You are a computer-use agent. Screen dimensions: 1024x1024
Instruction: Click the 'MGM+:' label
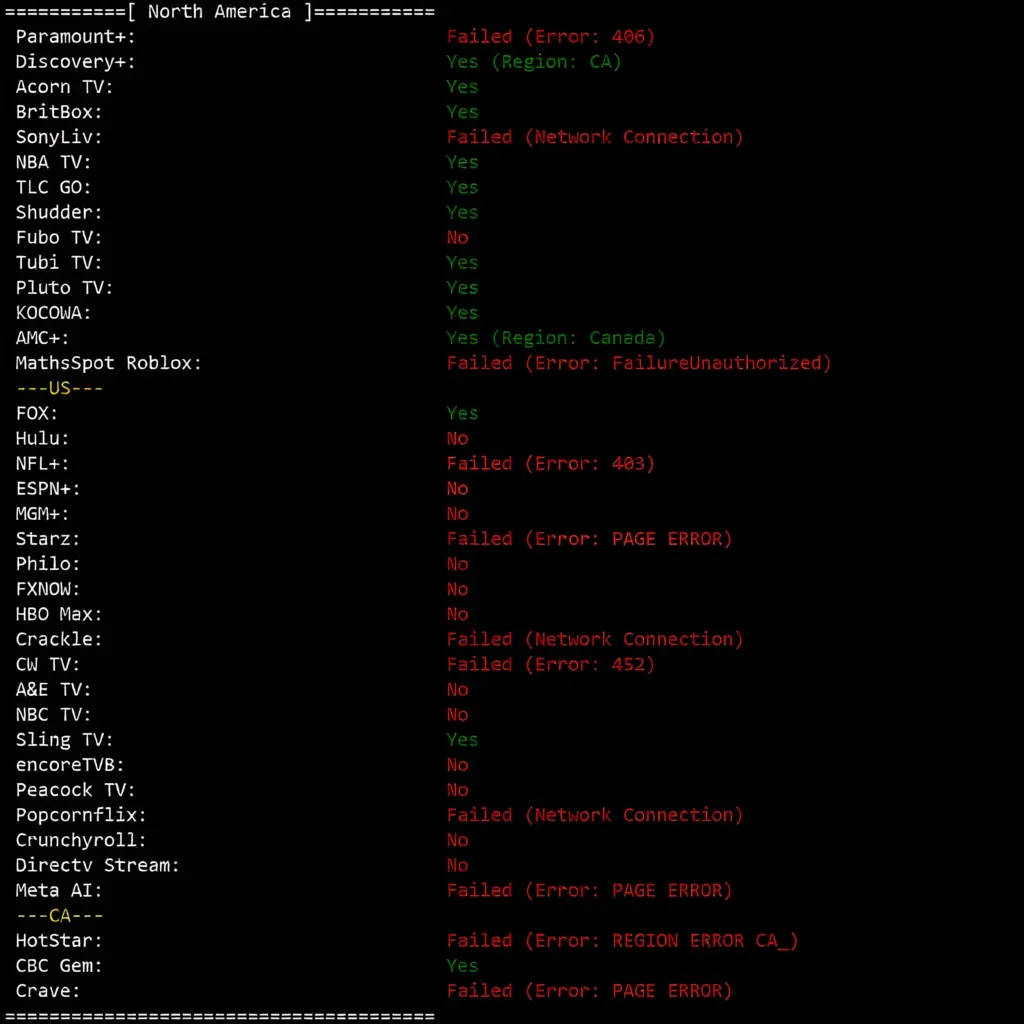[x=42, y=514]
